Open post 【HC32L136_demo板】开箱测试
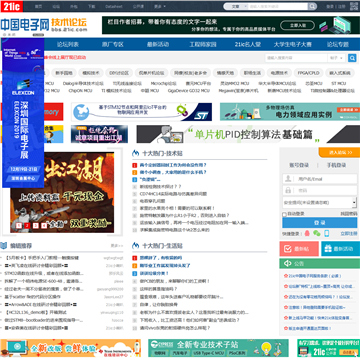This screenshot has height=360, width=360. (36, 312)
